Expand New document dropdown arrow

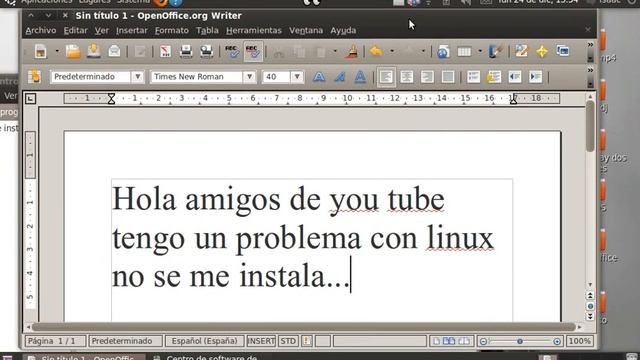click(x=57, y=52)
